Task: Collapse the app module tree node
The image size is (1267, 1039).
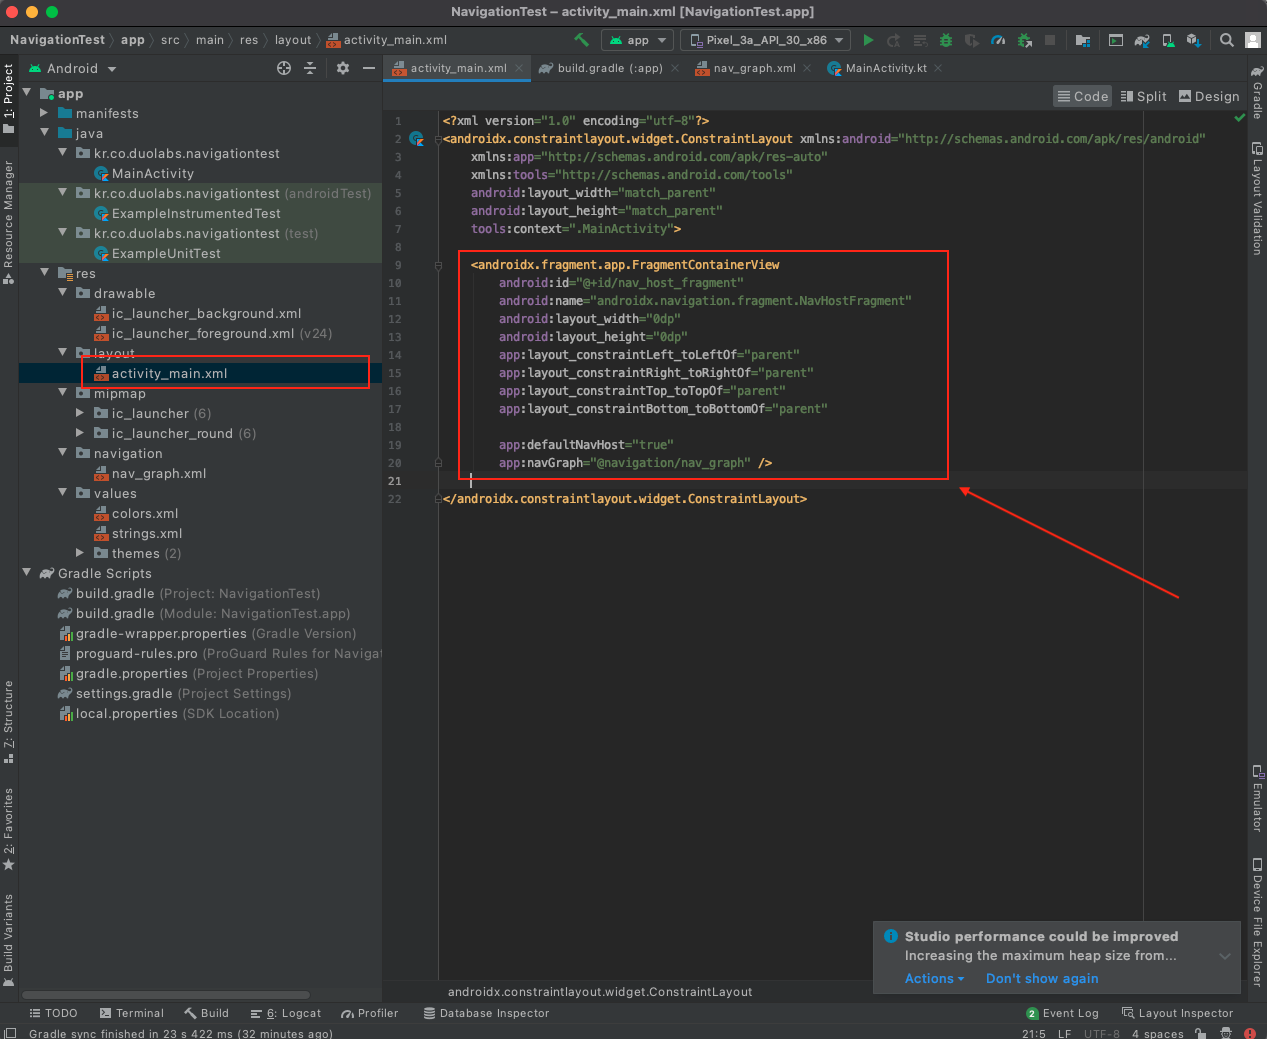Action: (27, 93)
